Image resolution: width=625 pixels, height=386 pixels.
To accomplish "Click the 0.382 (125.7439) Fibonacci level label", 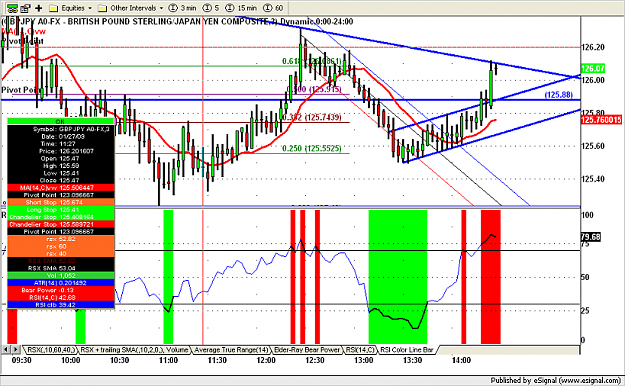I will click(x=312, y=117).
